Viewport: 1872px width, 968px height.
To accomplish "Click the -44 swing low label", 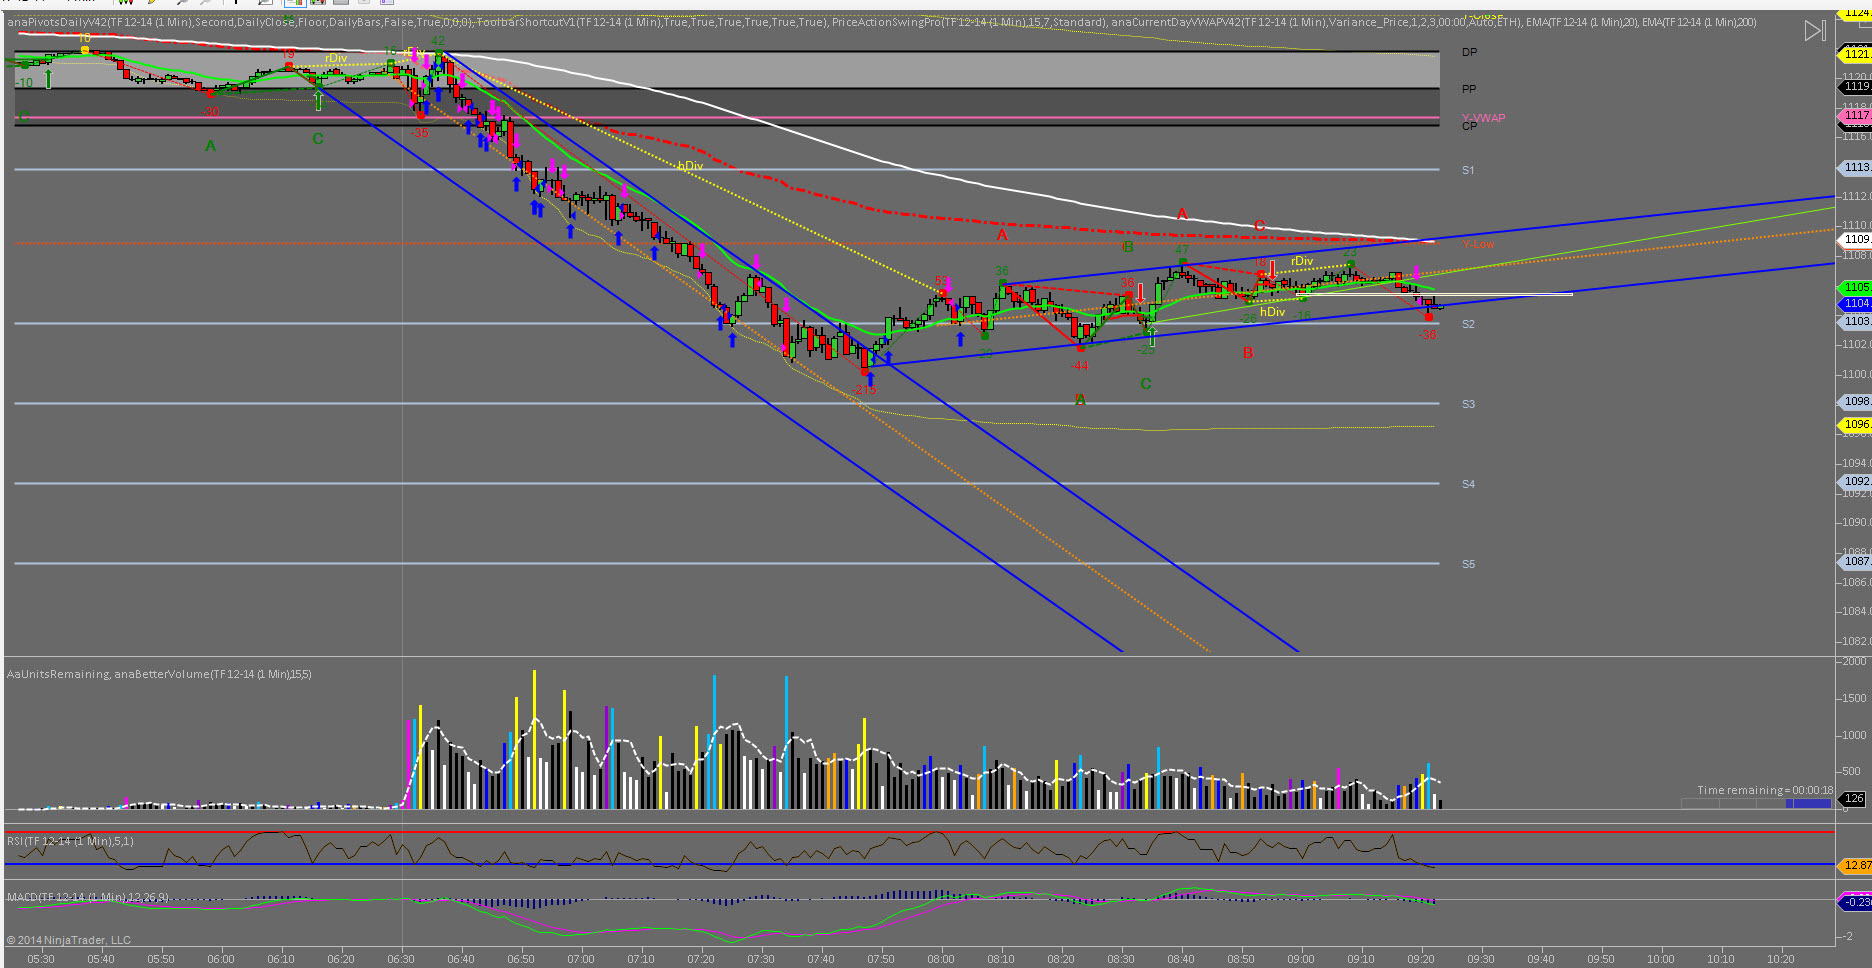I will tap(1079, 366).
